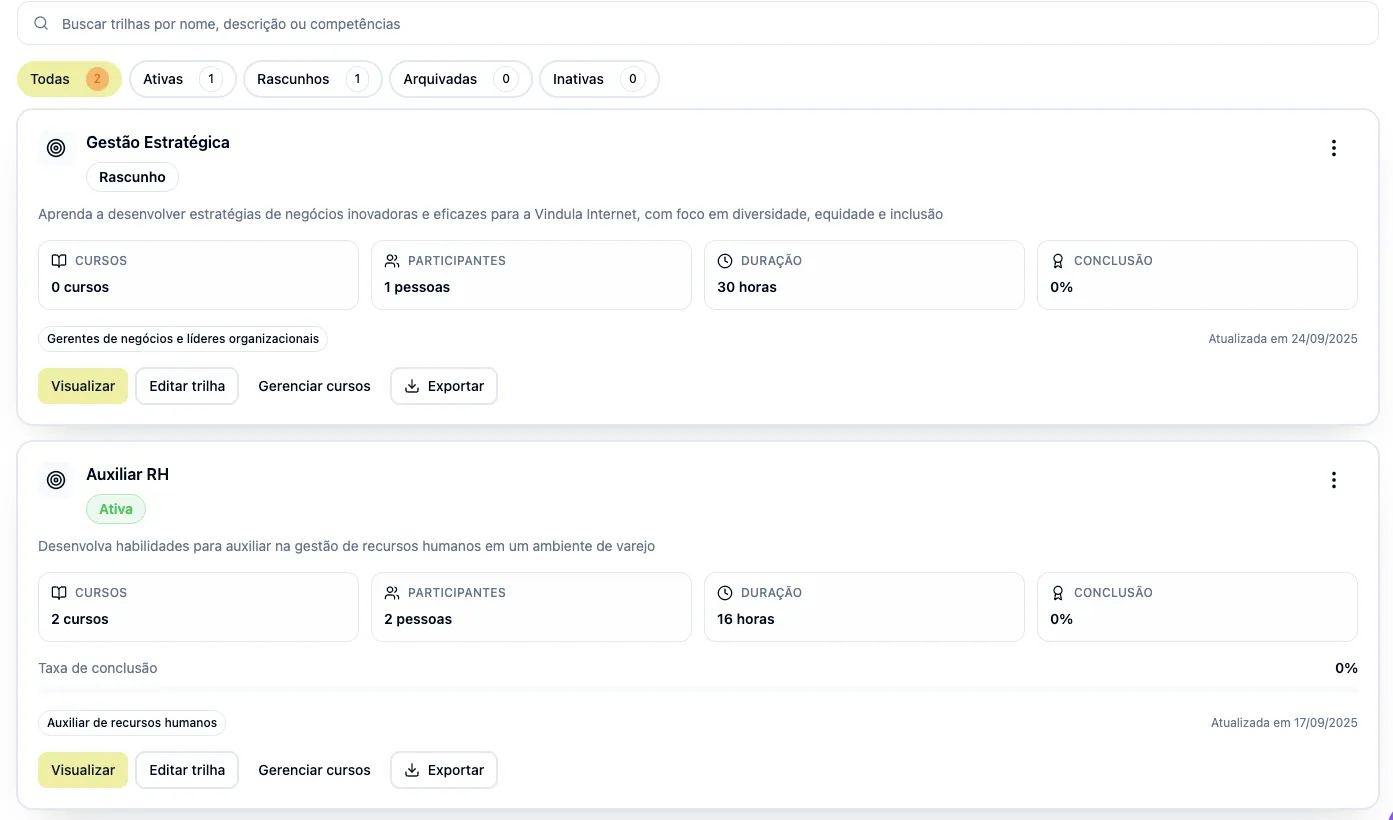
Task: Click the clock icon in Gestão Estratégica Duração
Action: click(725, 261)
